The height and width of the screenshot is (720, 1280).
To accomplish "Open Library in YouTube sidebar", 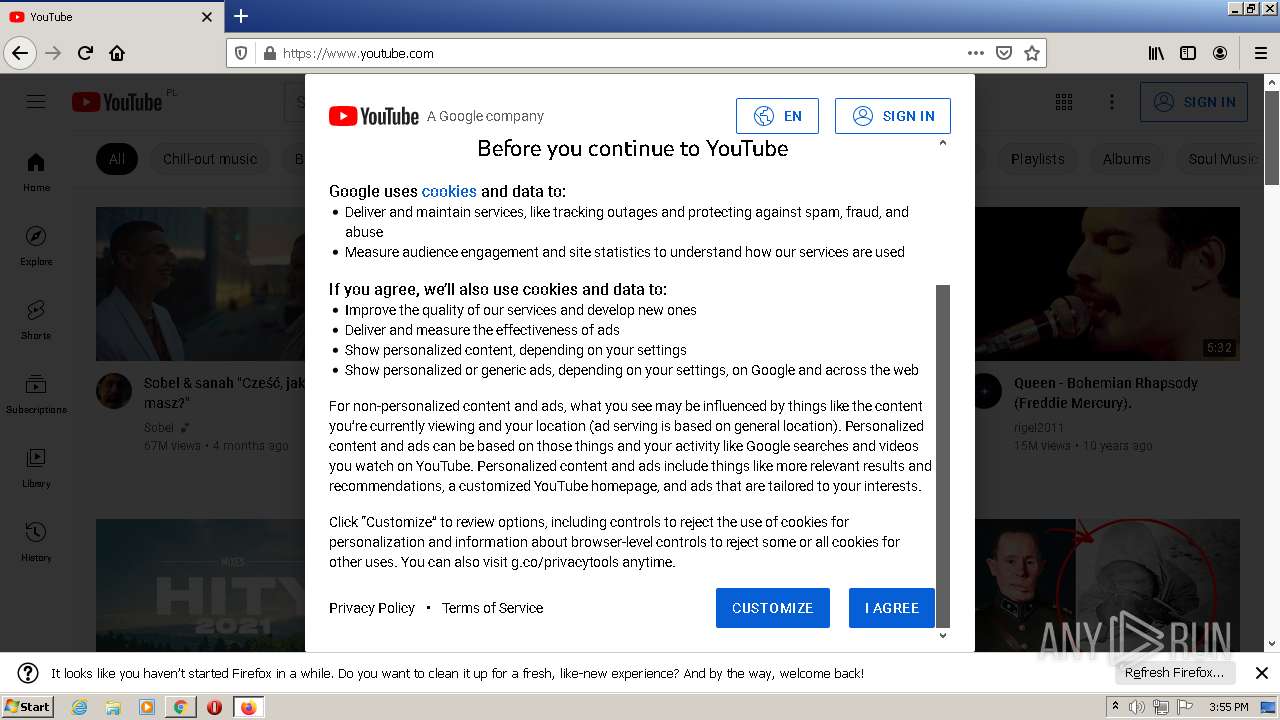I will click(36, 467).
